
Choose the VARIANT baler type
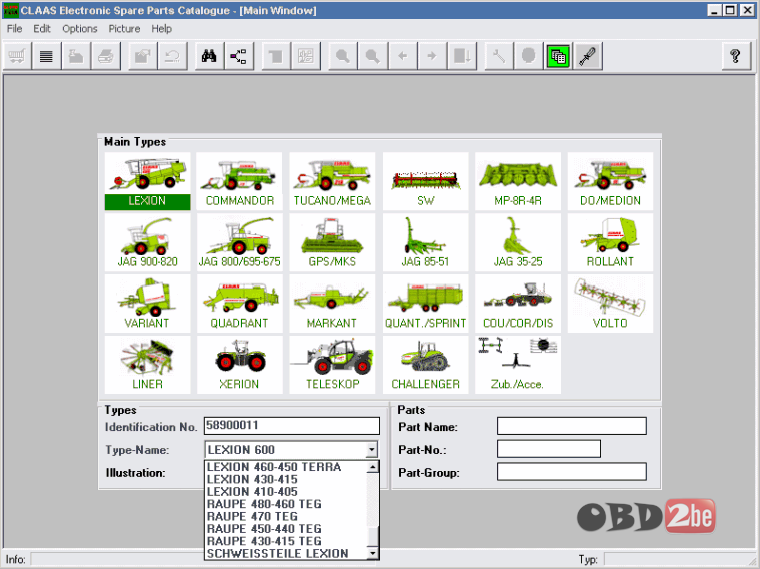point(147,303)
